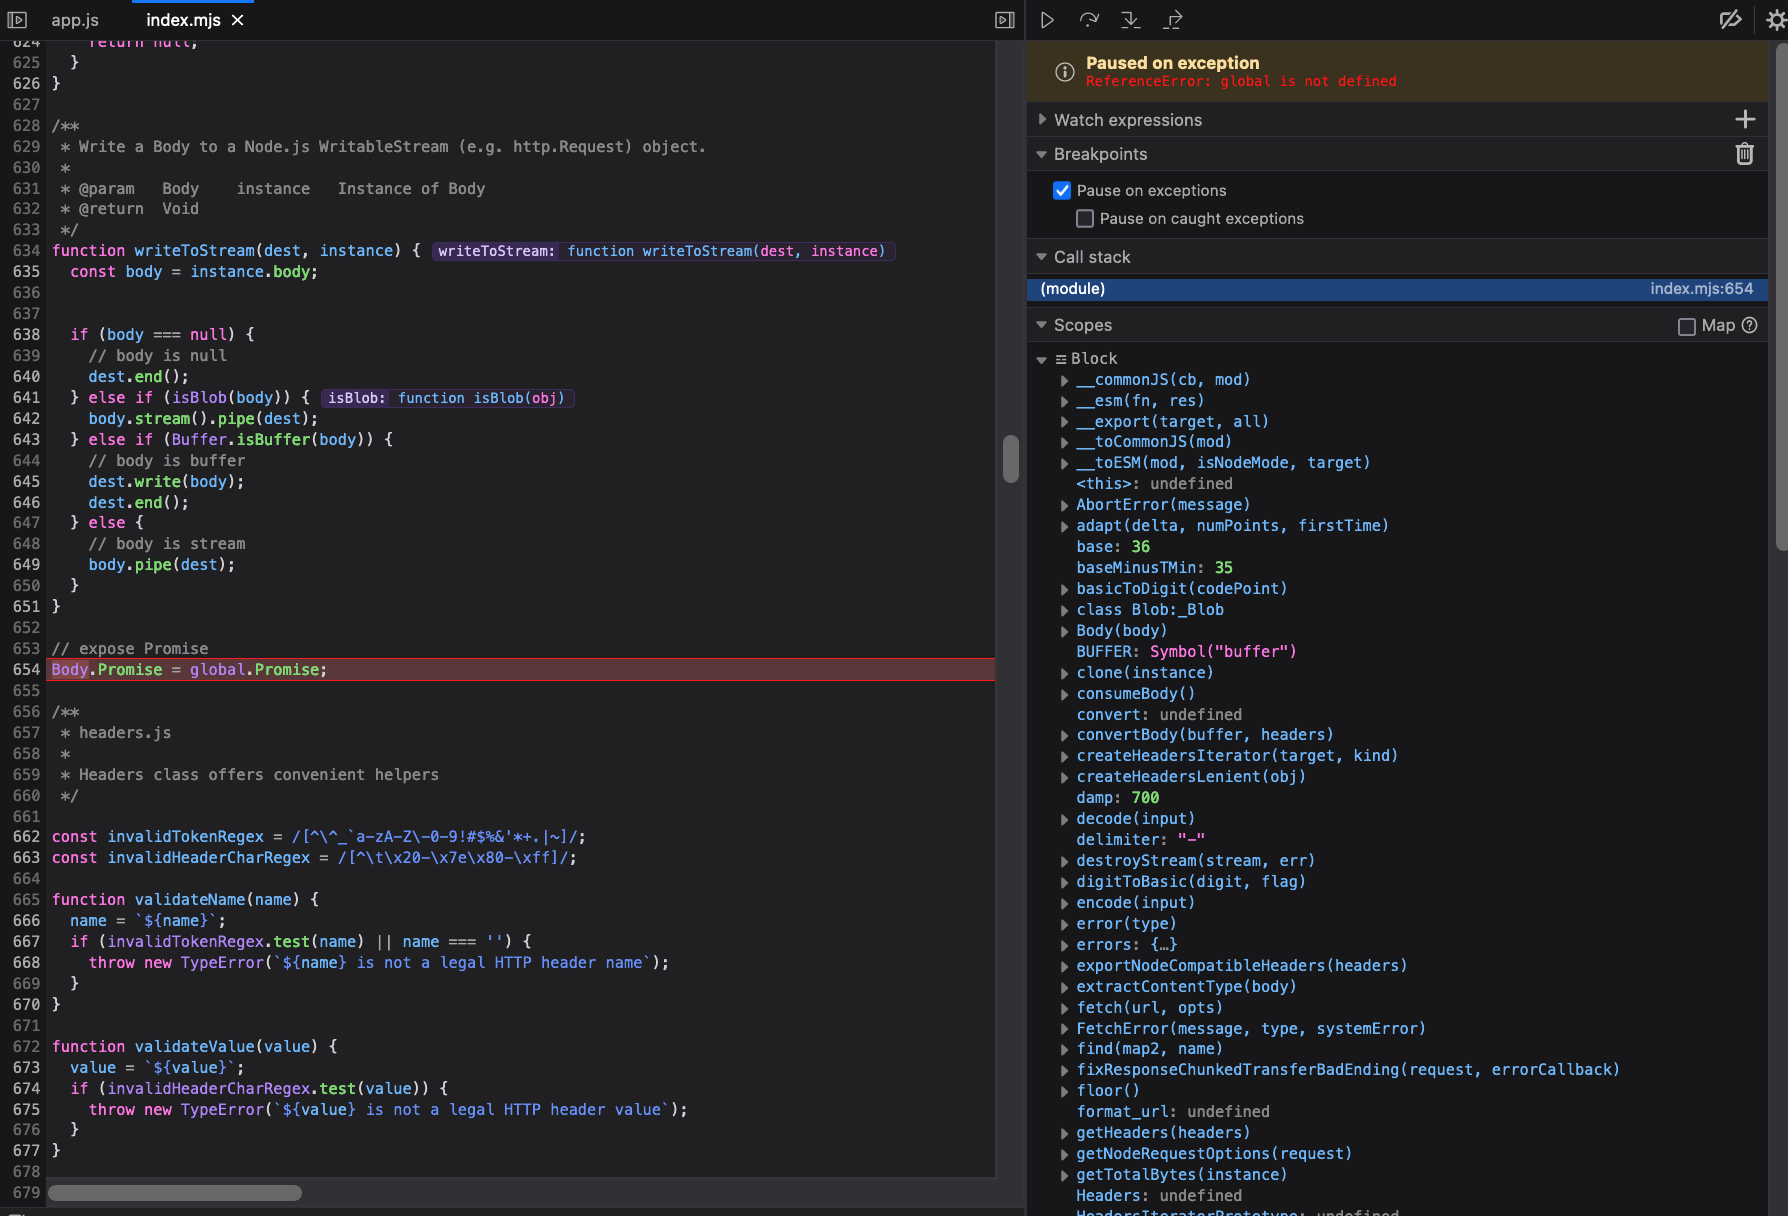Click the scopes panel scrollbar
Image resolution: width=1788 pixels, height=1216 pixels.
tap(1781, 295)
